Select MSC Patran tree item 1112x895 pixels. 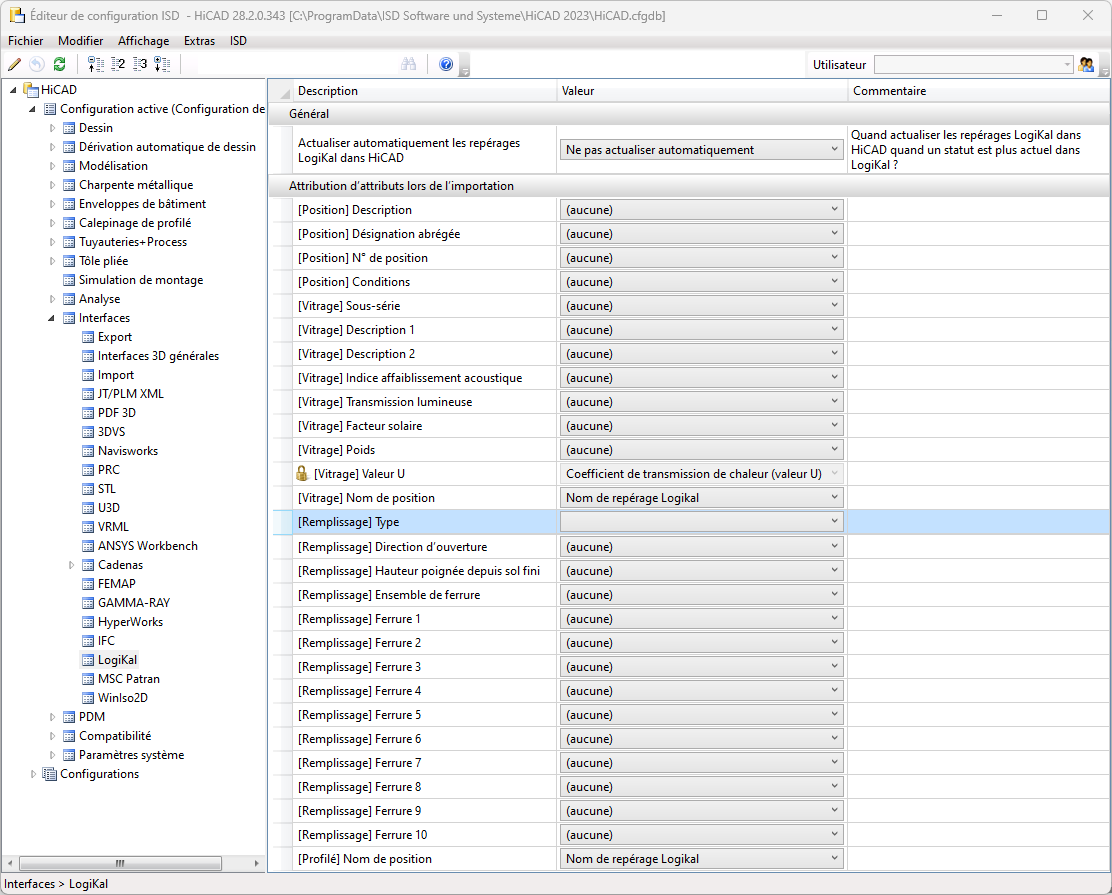(x=128, y=679)
